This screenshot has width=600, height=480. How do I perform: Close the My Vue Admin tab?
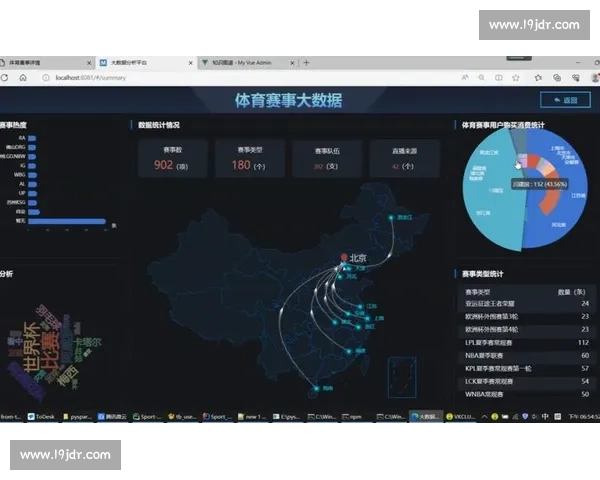tap(292, 63)
